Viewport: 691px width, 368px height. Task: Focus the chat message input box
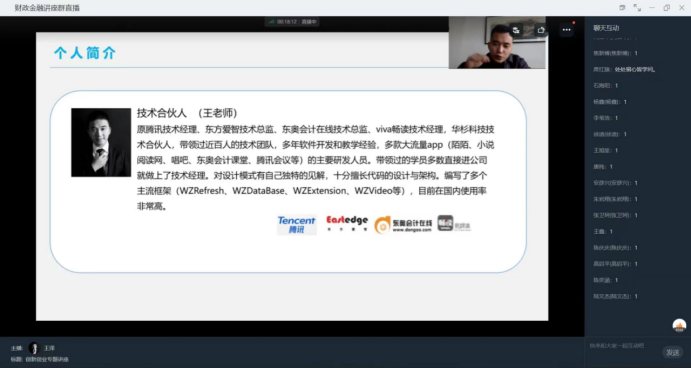(x=624, y=346)
